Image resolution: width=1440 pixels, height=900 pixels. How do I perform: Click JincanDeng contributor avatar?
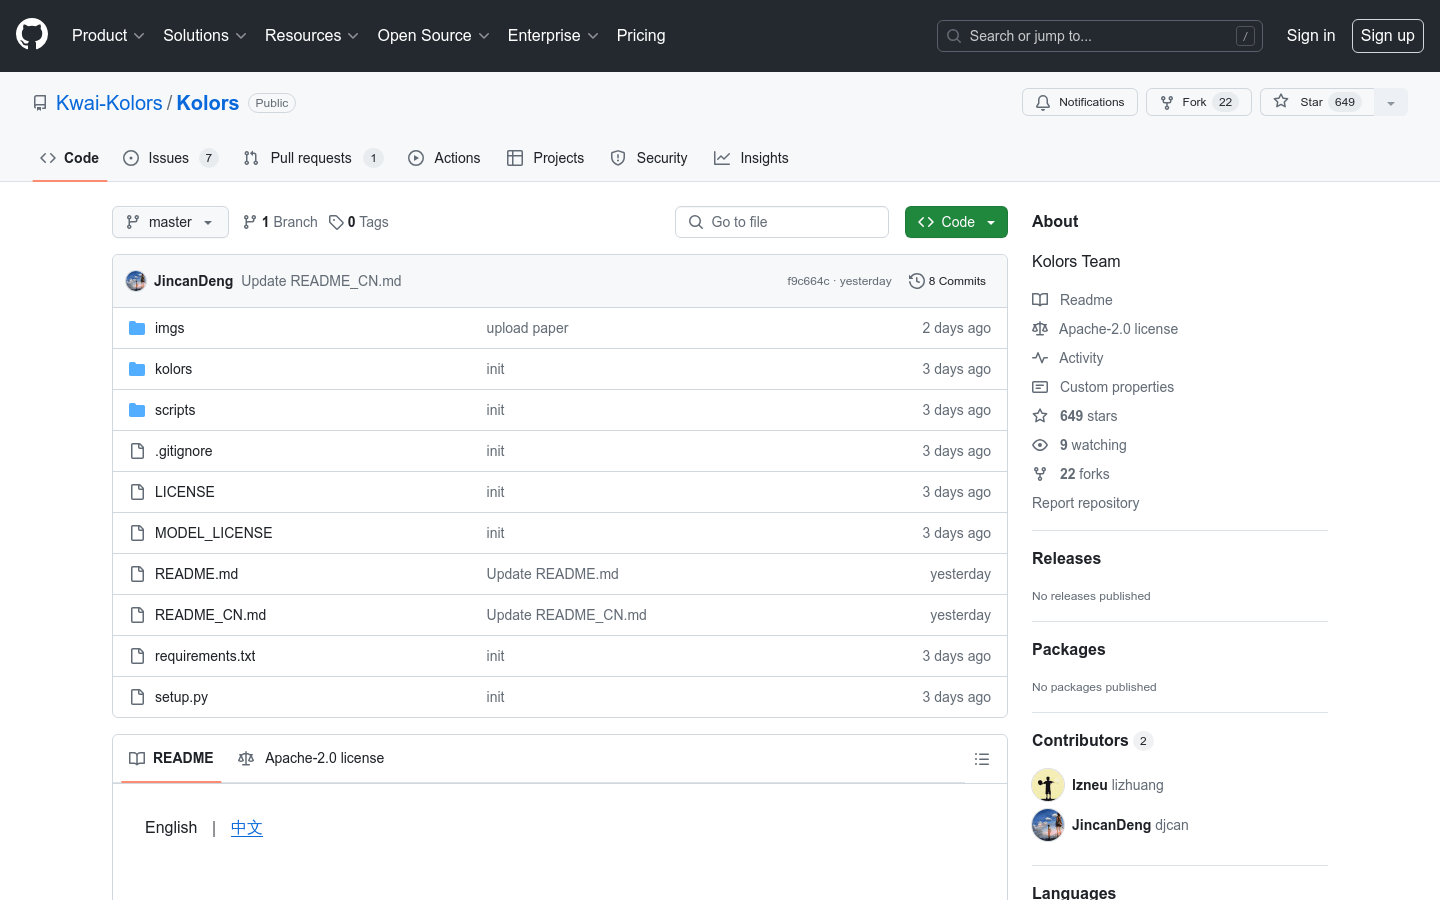point(1048,825)
